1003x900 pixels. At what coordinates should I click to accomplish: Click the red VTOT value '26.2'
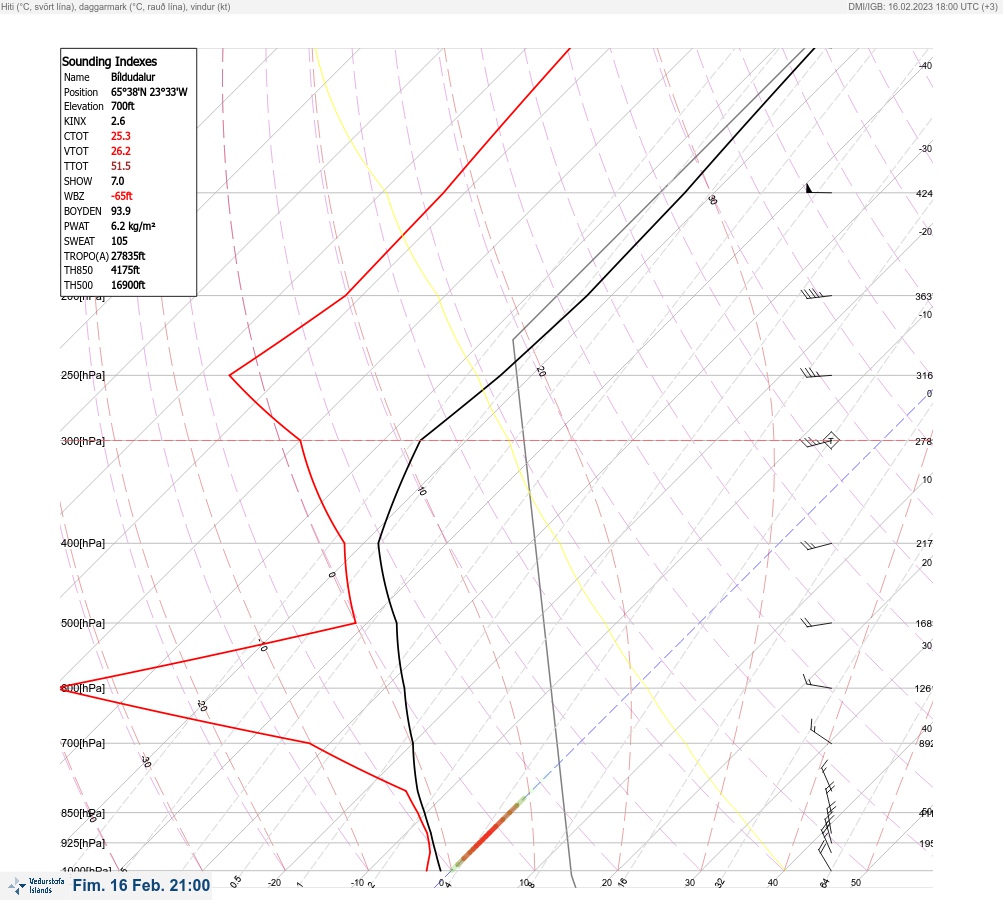coord(121,151)
